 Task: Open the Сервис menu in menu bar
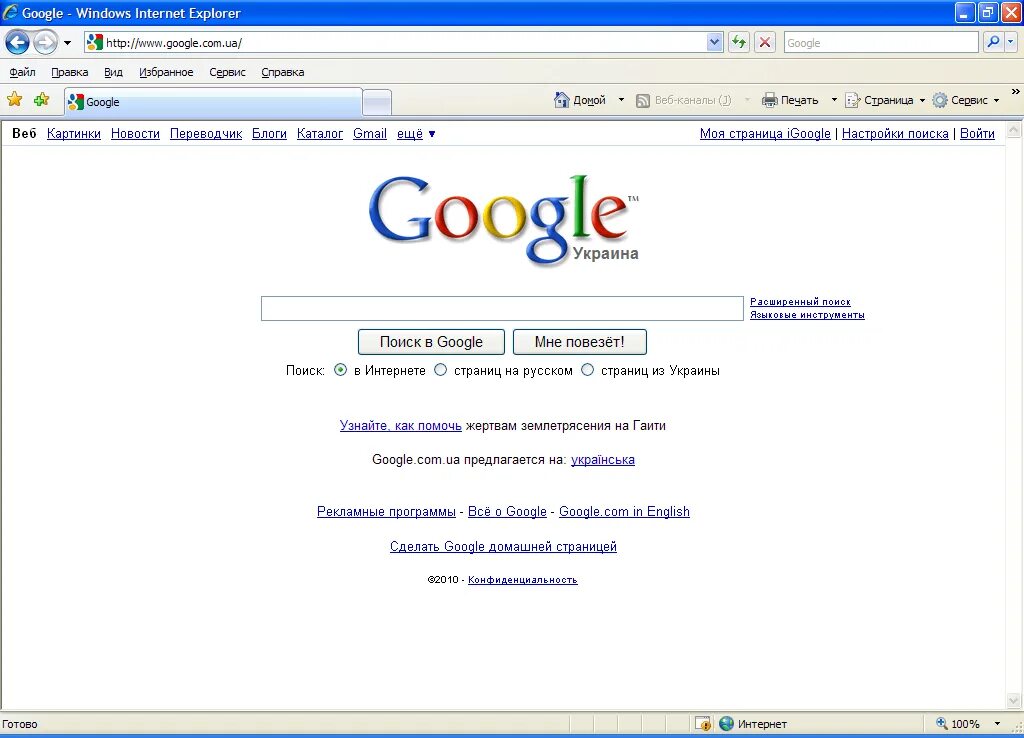point(227,72)
